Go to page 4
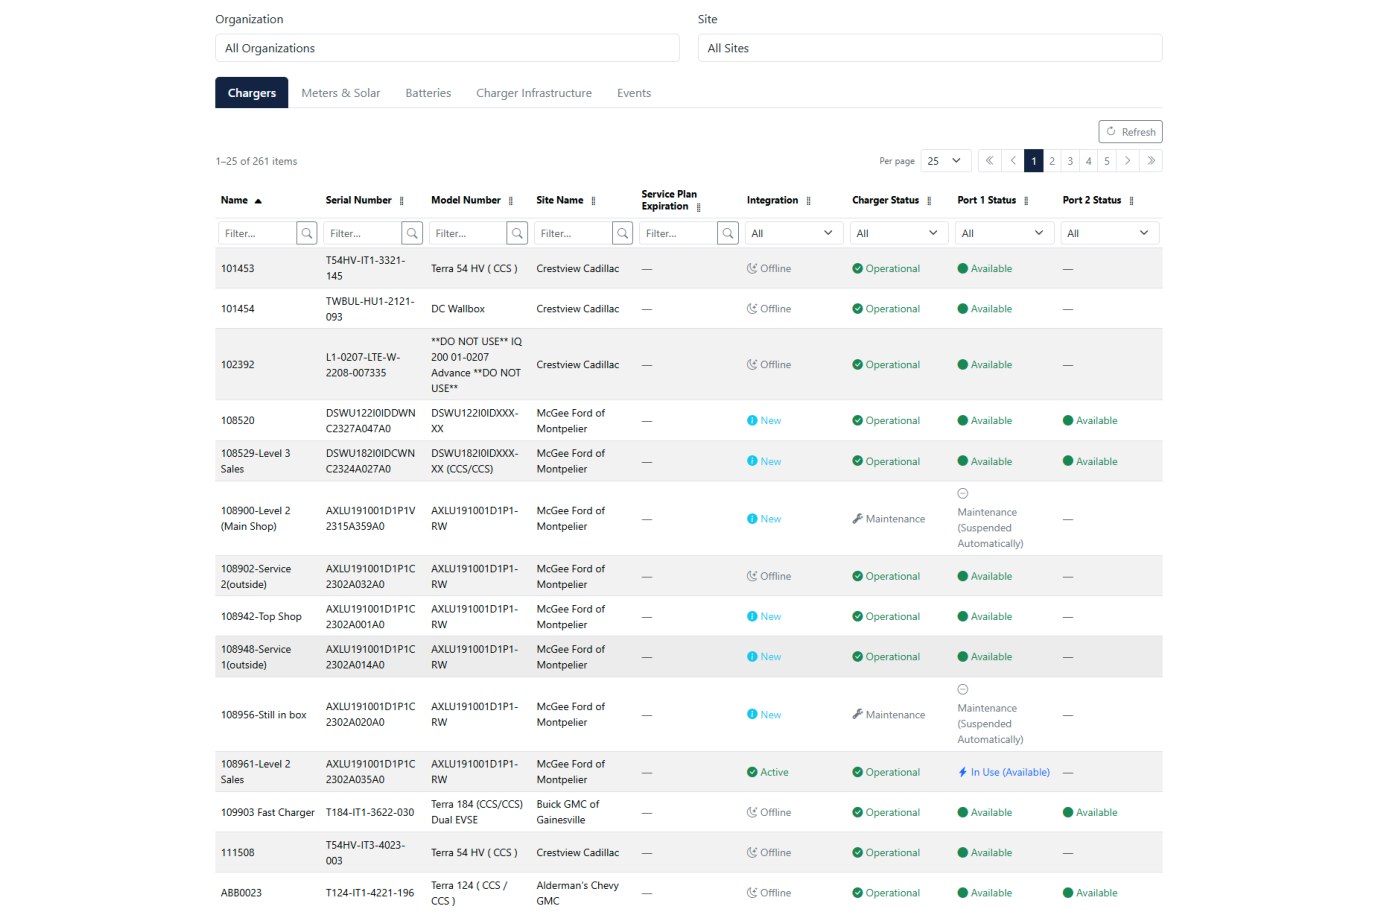This screenshot has height=911, width=1377. point(1089,161)
